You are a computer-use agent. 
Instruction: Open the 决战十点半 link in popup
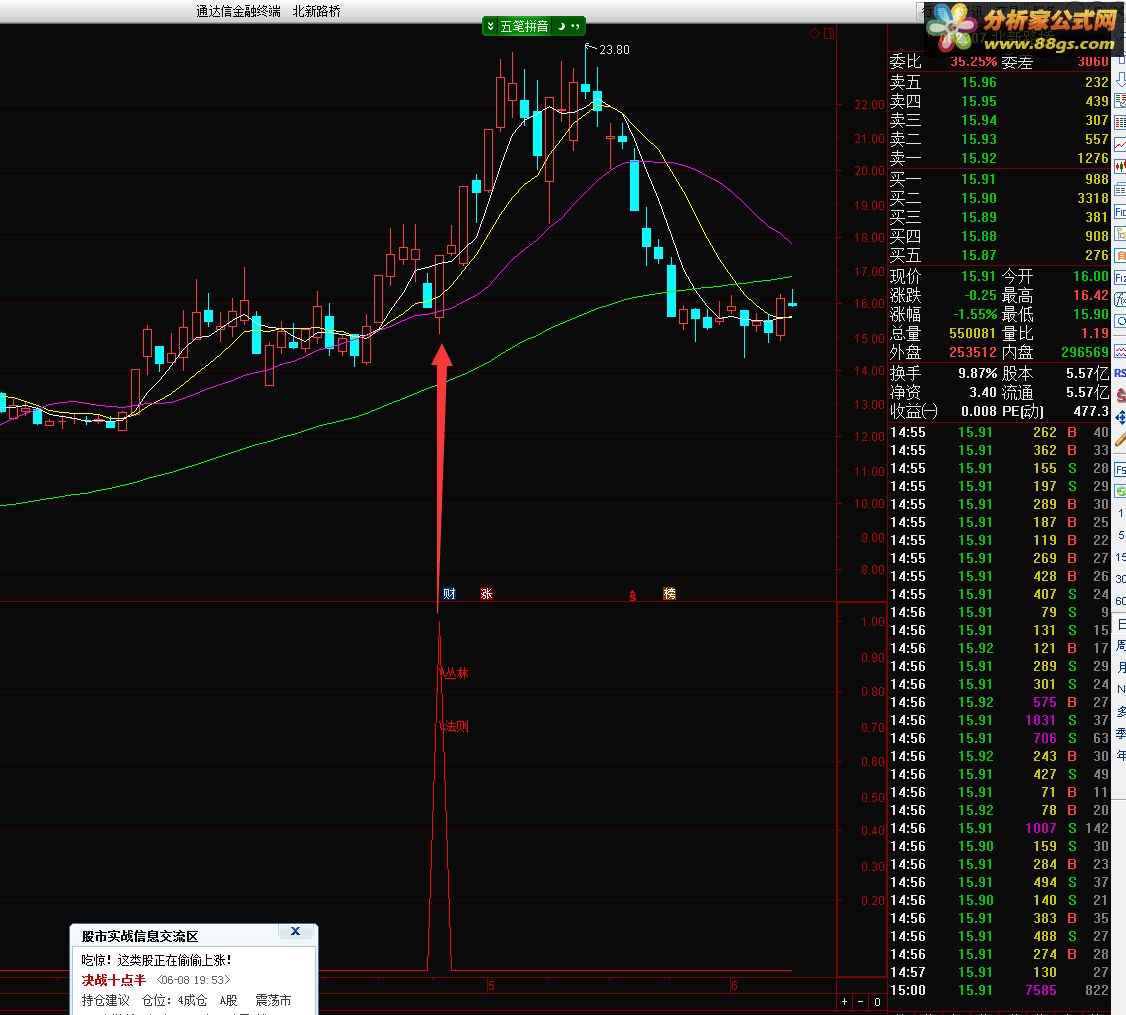[113, 980]
